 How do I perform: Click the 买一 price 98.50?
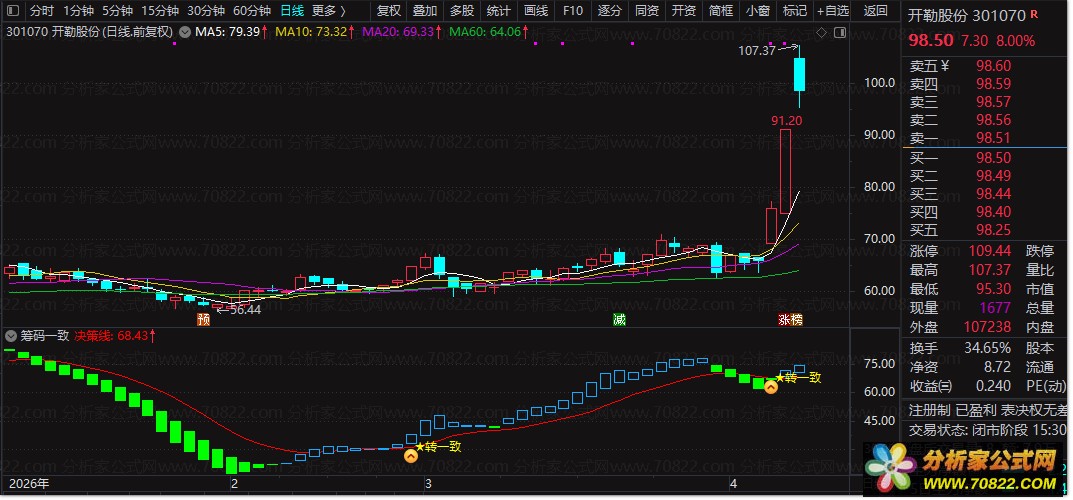pyautogui.click(x=993, y=158)
